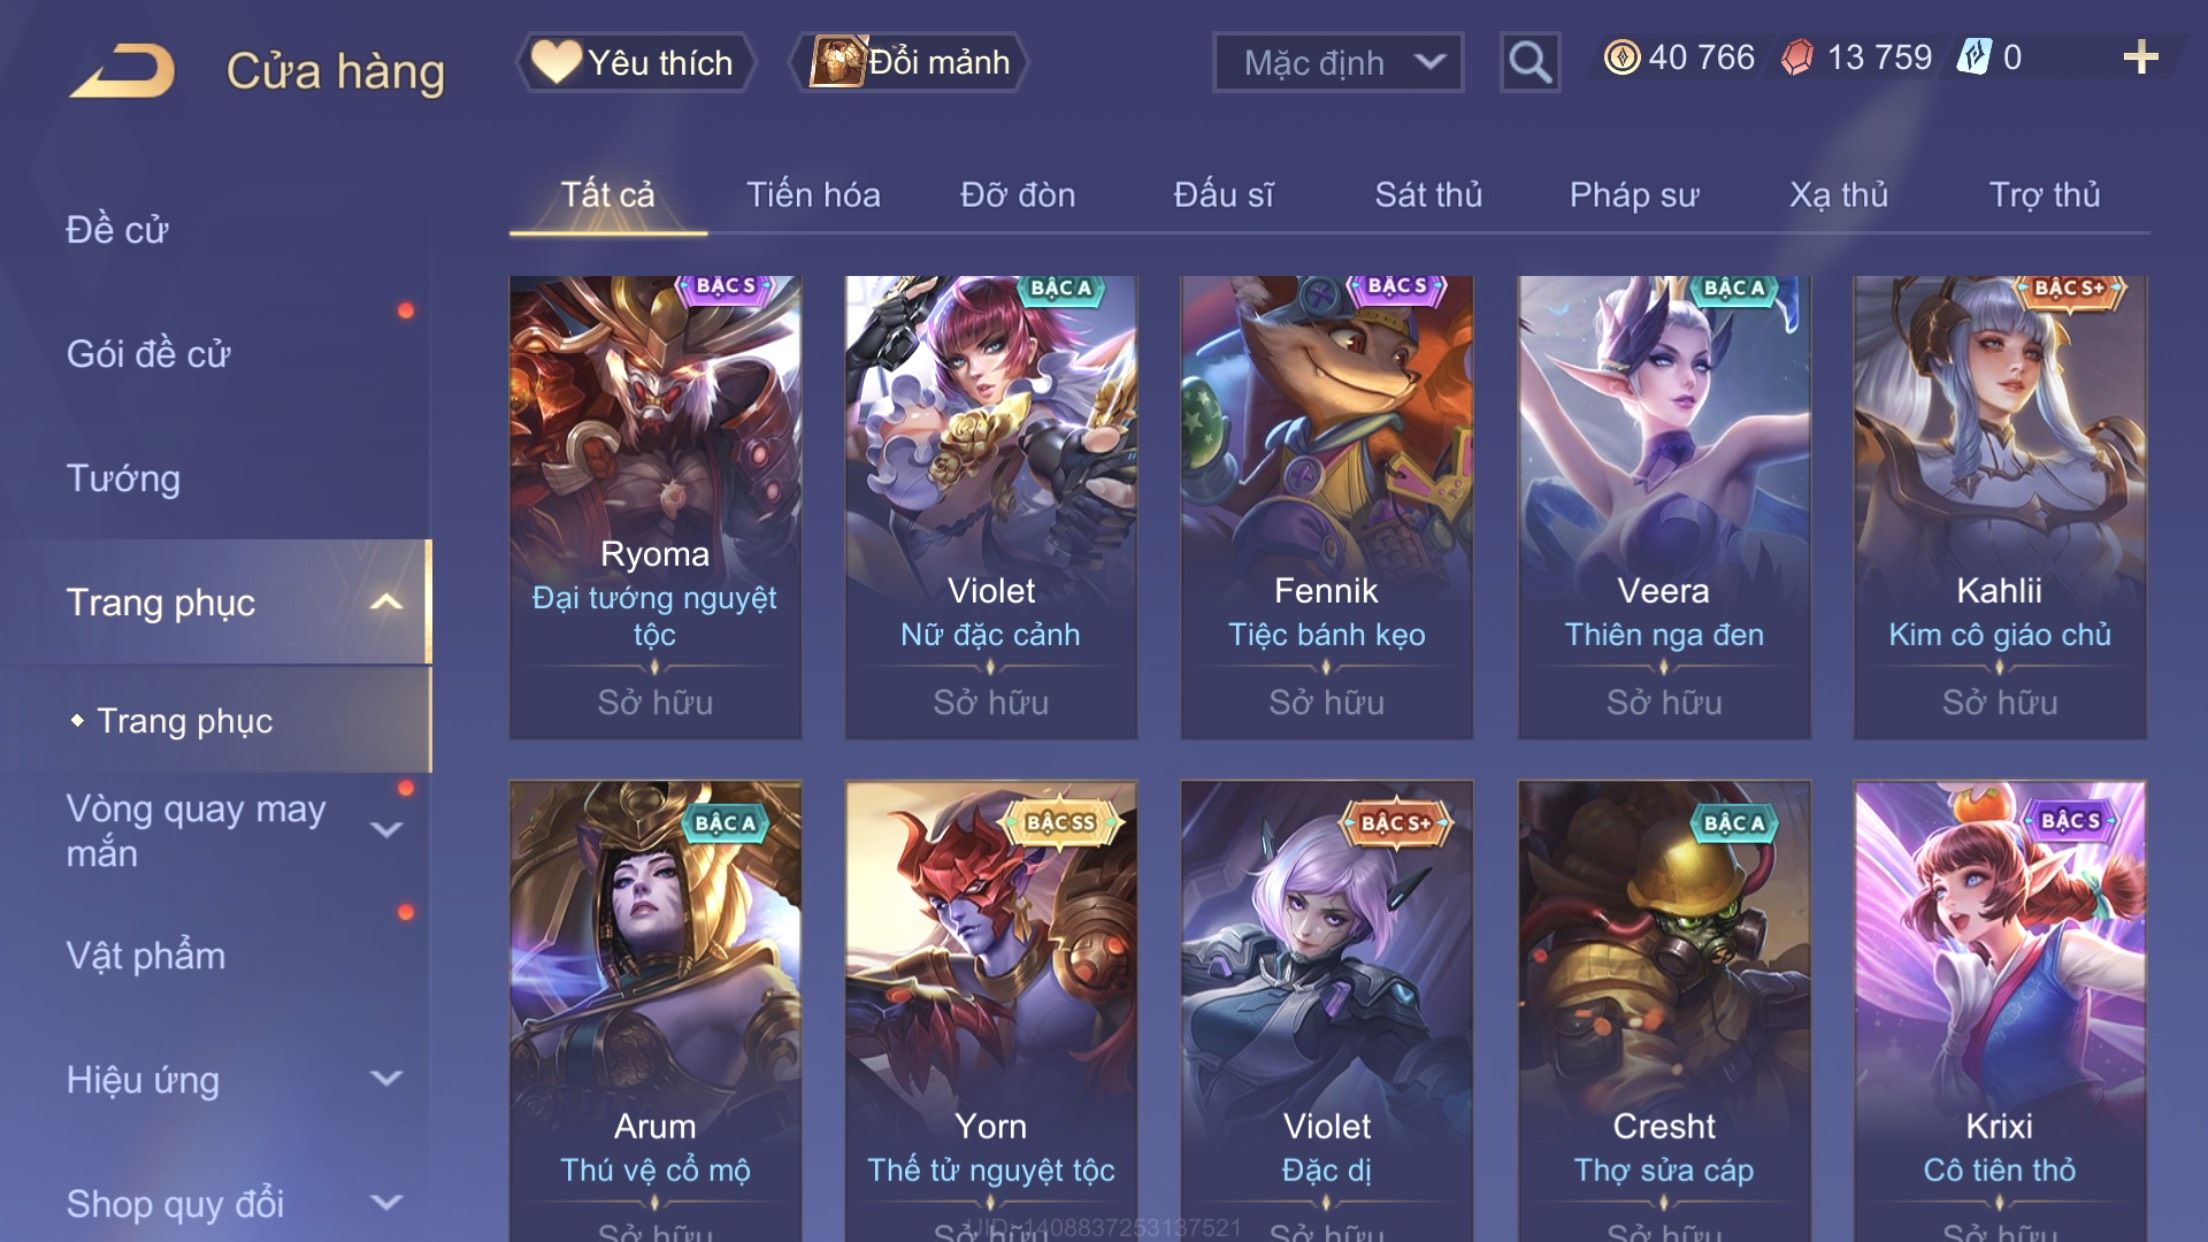Image resolution: width=2208 pixels, height=1242 pixels.
Task: Open Yêu thích favorites heart button
Action: (636, 62)
